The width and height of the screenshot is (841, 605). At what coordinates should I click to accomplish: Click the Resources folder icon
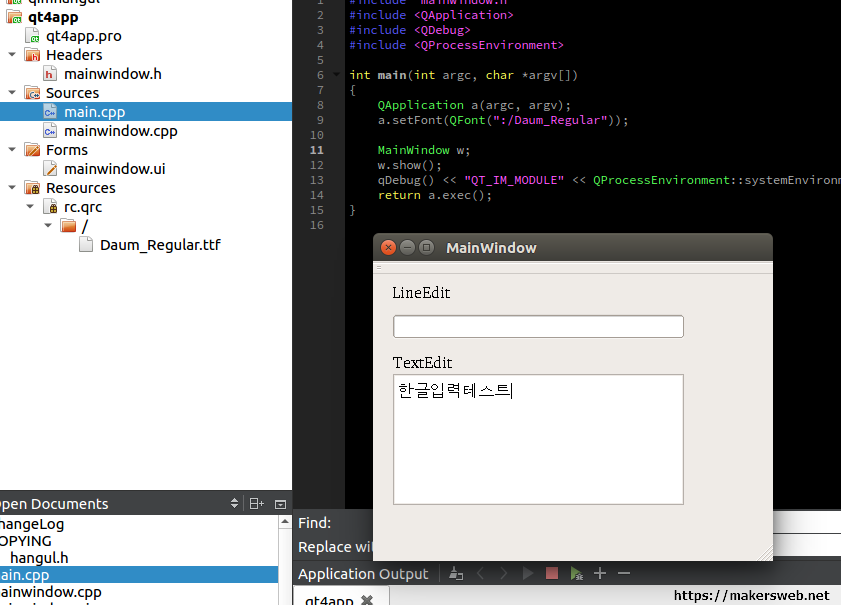[32, 188]
